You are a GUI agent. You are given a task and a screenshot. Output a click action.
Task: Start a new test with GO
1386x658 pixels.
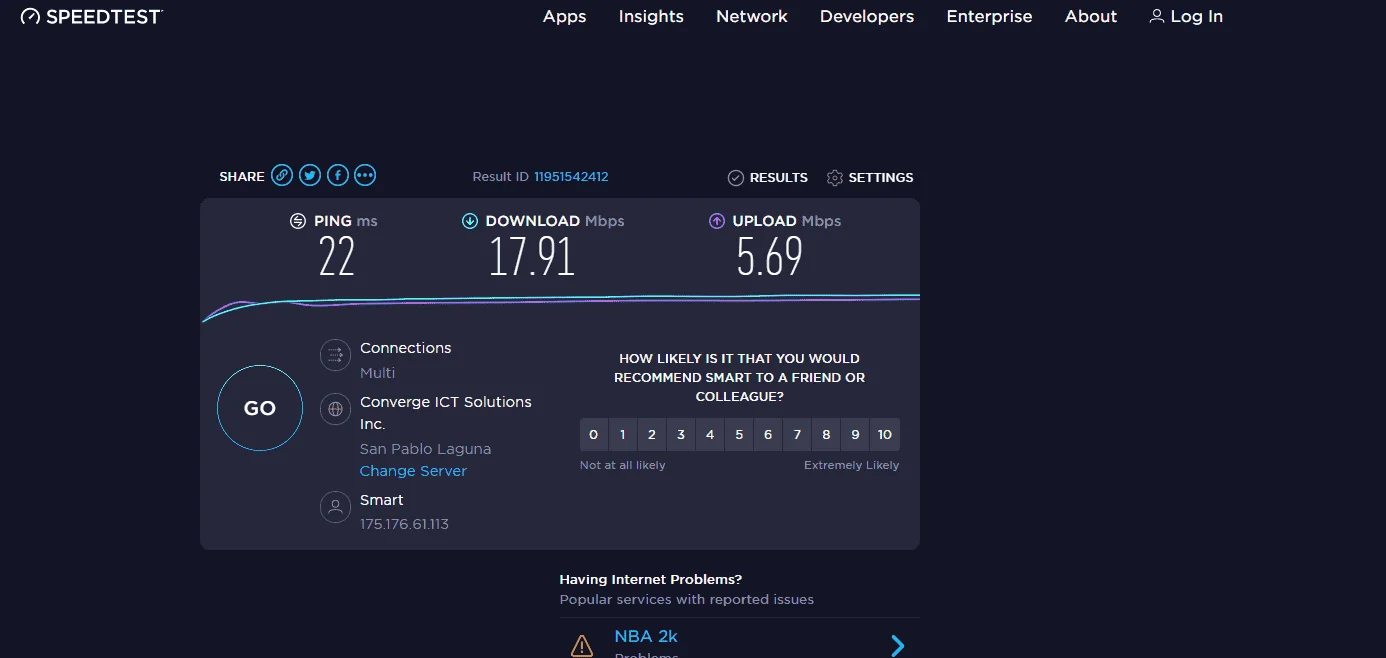click(260, 408)
